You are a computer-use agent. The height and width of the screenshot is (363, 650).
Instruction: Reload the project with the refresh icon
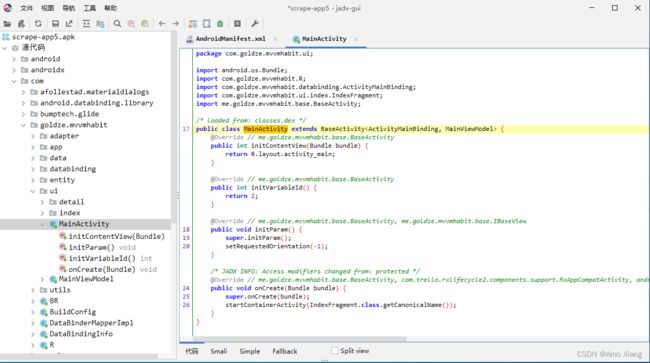click(x=38, y=24)
